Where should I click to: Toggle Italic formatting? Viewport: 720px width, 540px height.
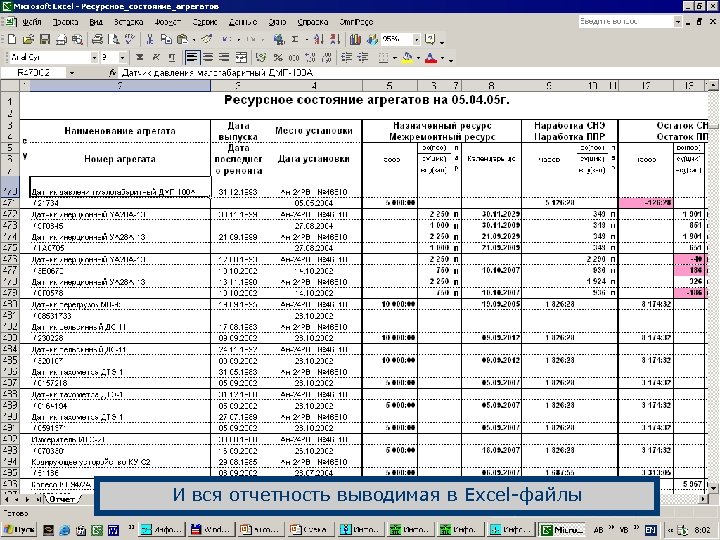tap(156, 57)
